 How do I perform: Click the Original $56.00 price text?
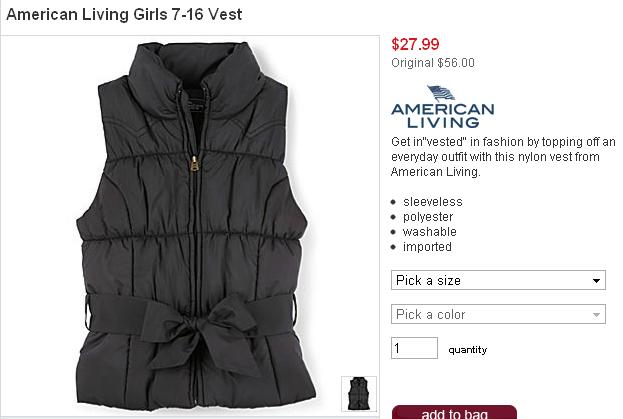point(433,63)
